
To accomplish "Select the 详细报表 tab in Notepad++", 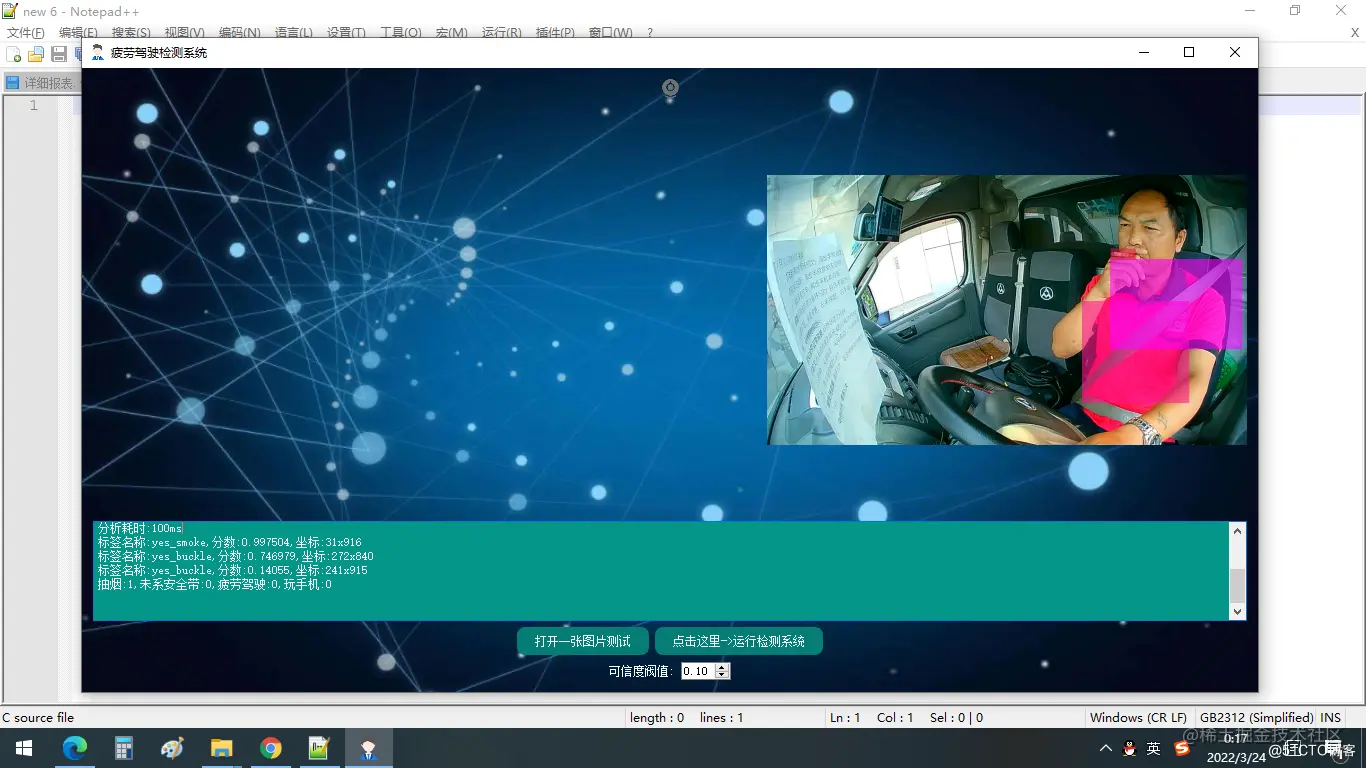I will click(x=41, y=83).
